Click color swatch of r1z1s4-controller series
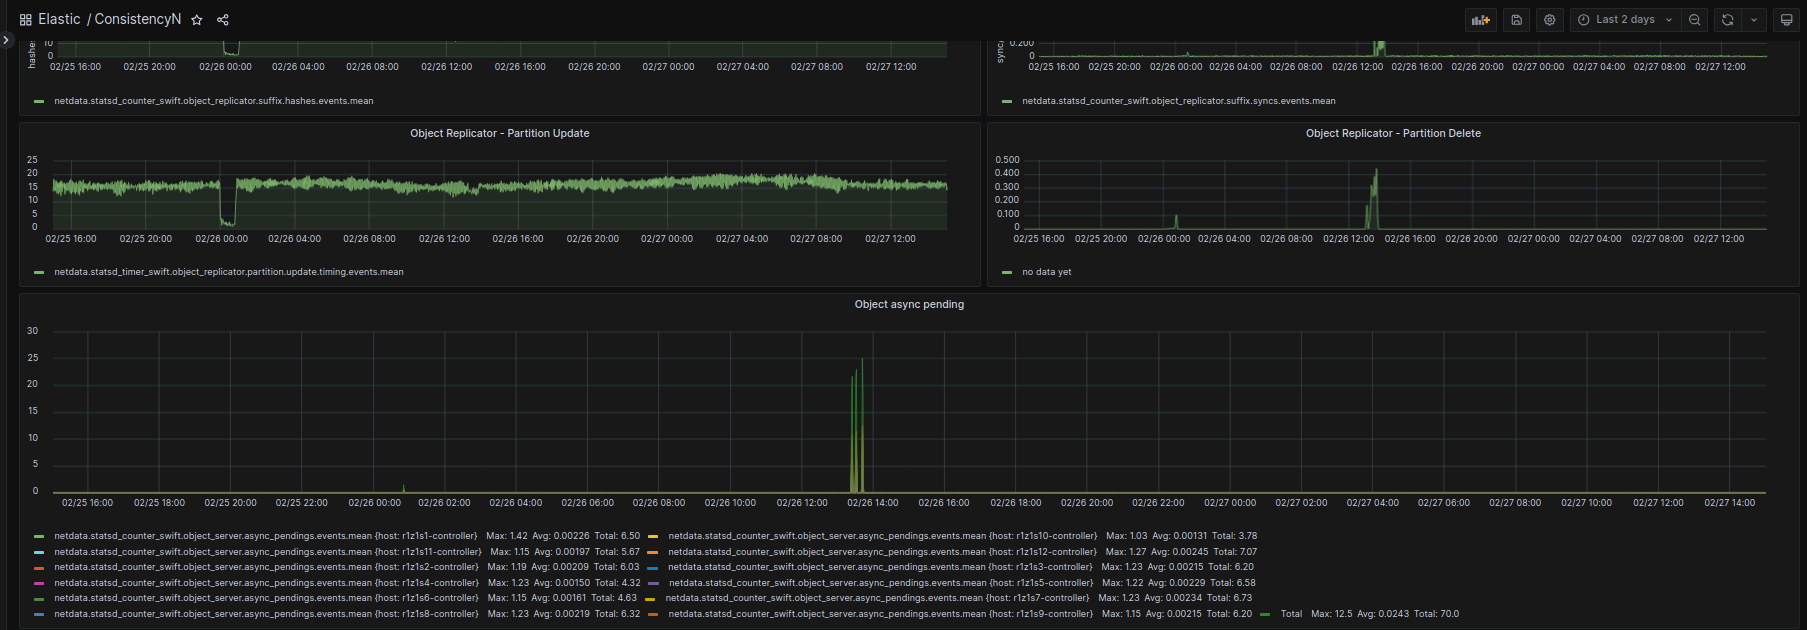The height and width of the screenshot is (630, 1807). 39,583
